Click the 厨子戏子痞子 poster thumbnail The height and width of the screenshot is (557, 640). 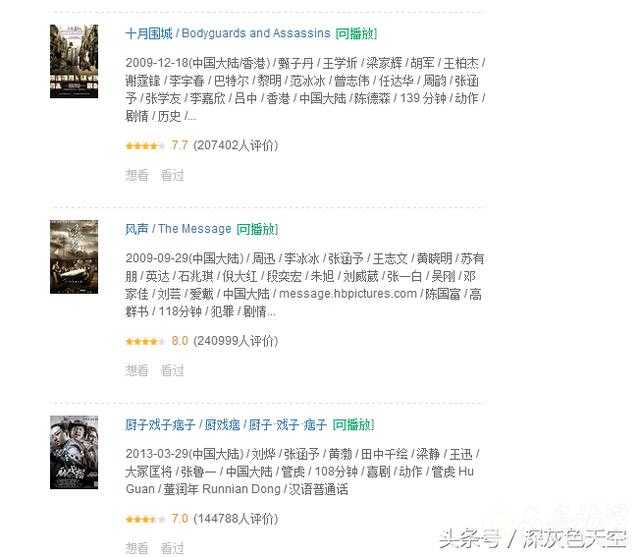[74, 452]
